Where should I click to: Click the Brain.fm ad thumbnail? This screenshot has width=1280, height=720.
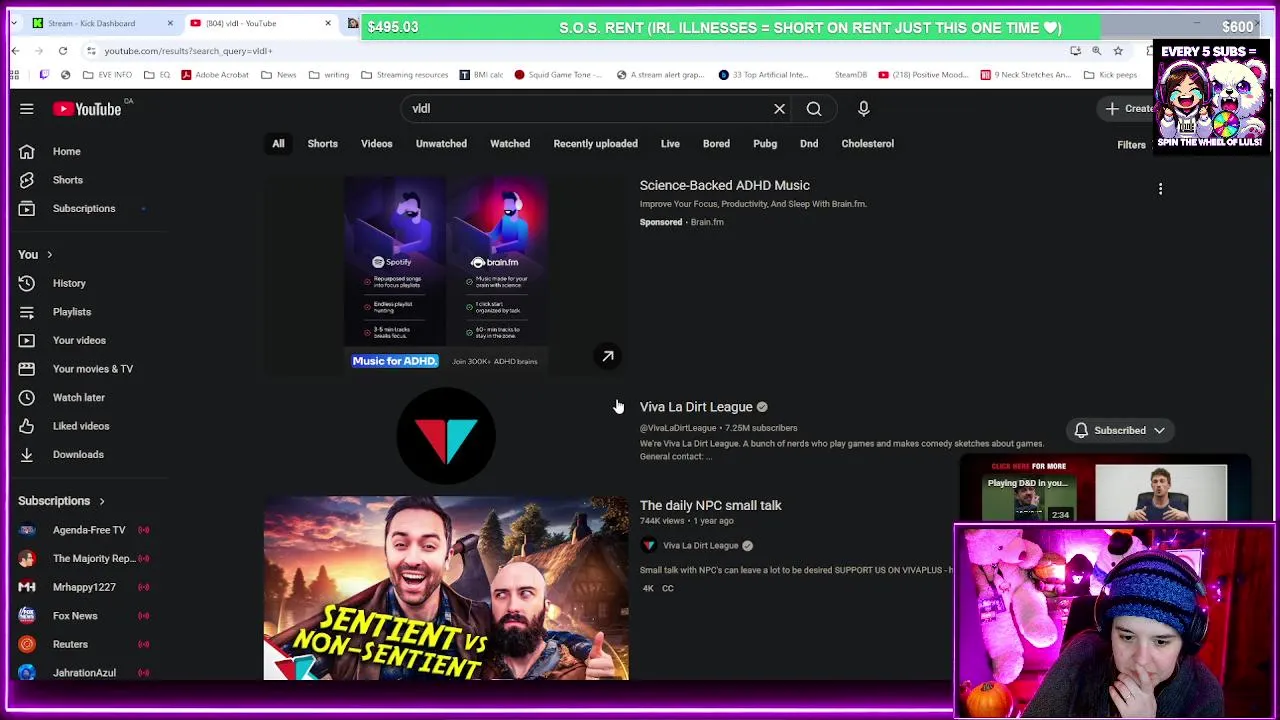click(446, 275)
